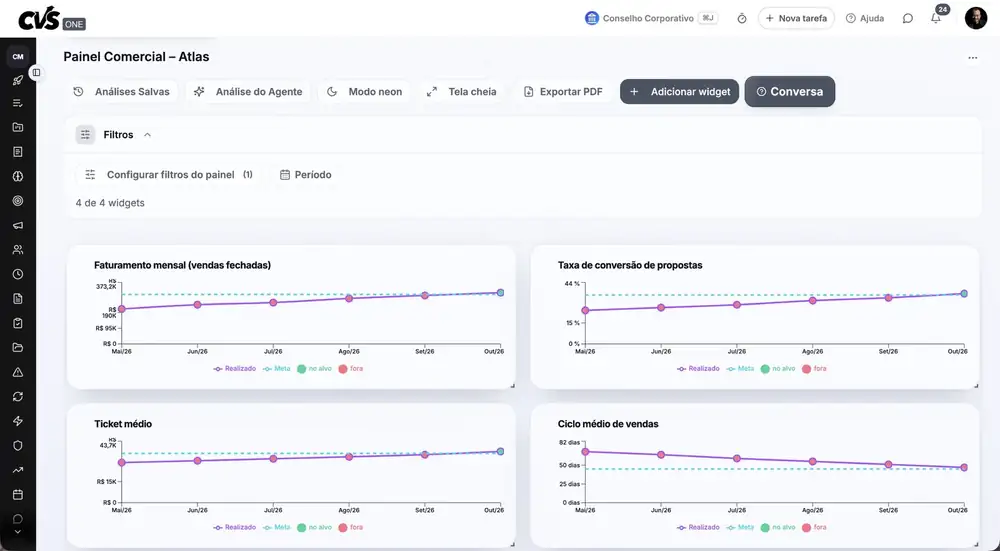
Task: Open Análises Salvas
Action: tap(121, 92)
